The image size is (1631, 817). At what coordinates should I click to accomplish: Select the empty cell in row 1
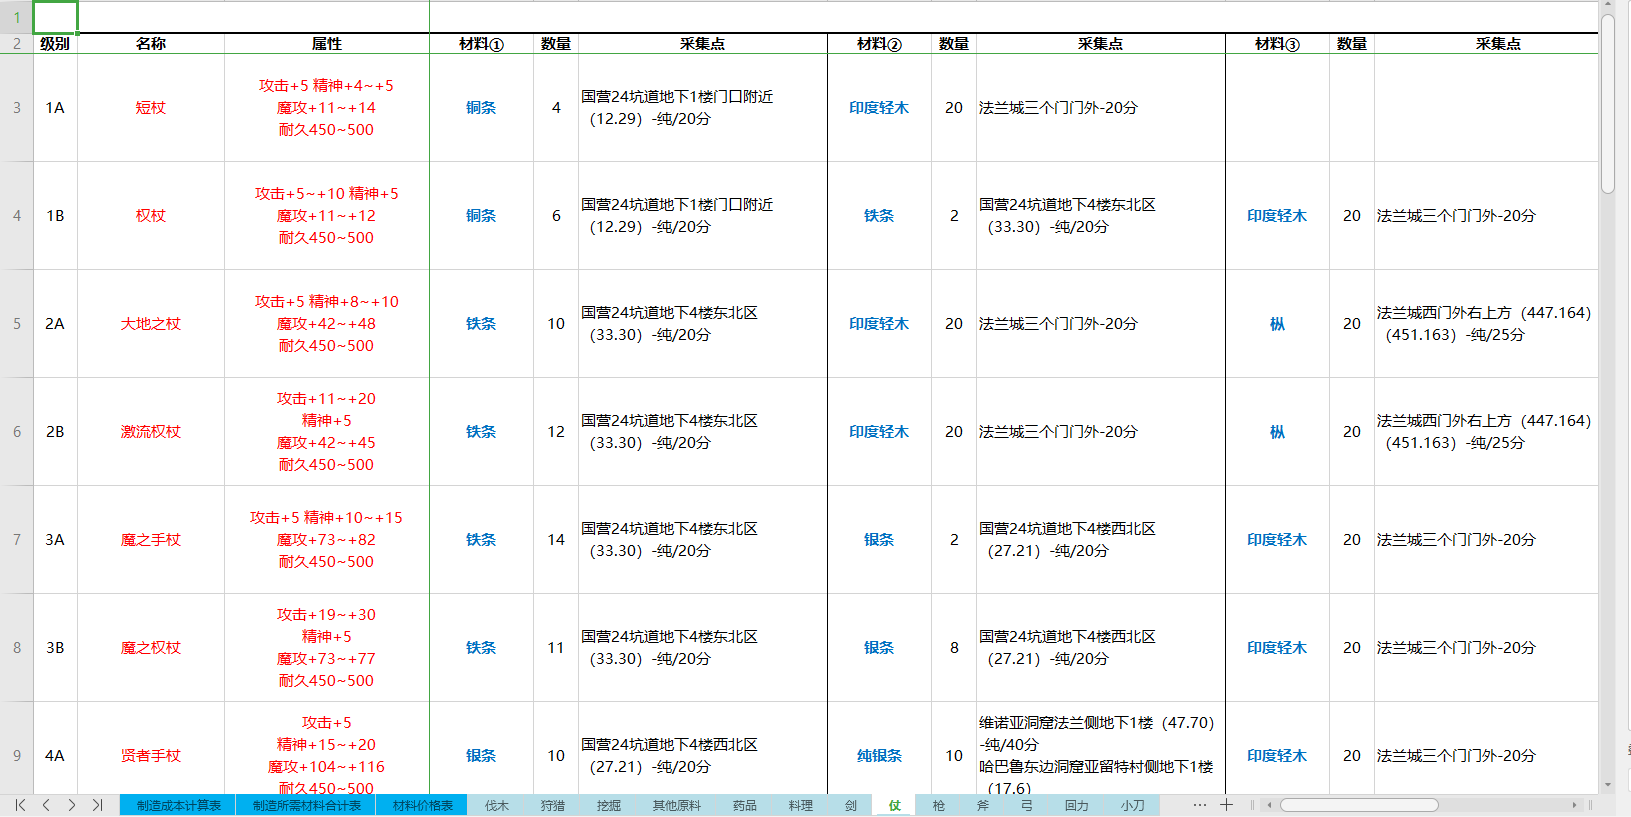[x=55, y=17]
